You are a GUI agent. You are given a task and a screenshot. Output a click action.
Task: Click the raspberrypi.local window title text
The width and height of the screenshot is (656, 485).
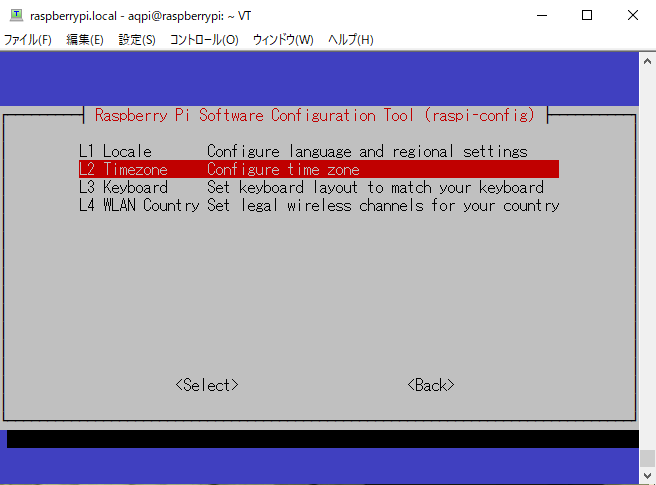141,16
